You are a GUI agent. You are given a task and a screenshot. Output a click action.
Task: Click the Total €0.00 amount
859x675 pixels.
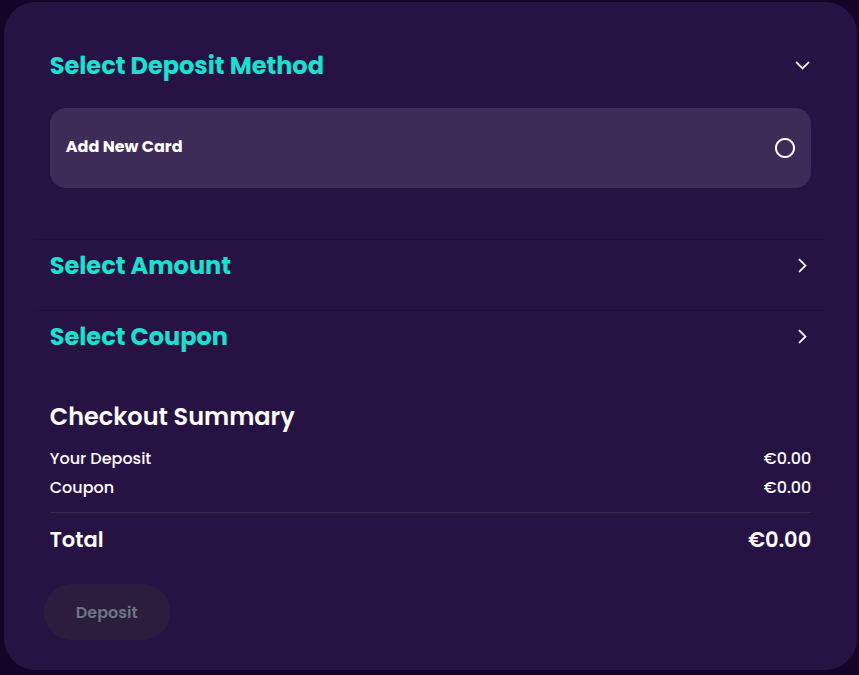point(779,540)
